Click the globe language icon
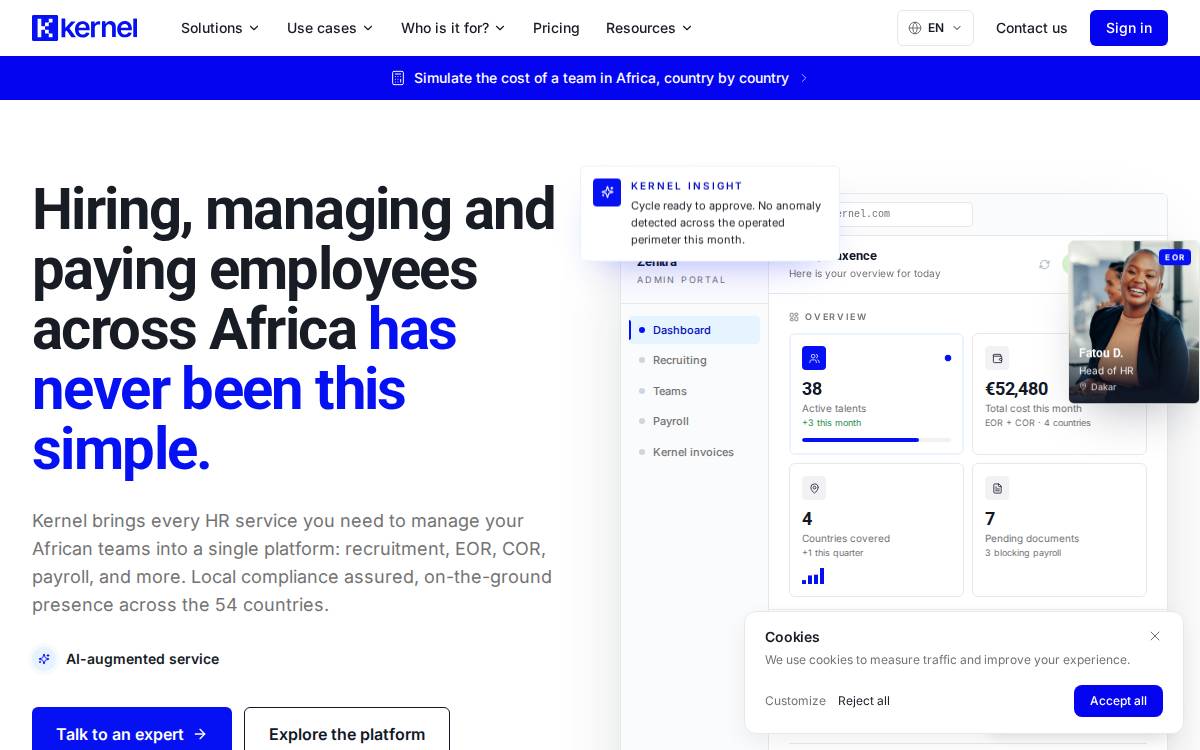This screenshot has width=1200, height=750. [x=914, y=28]
